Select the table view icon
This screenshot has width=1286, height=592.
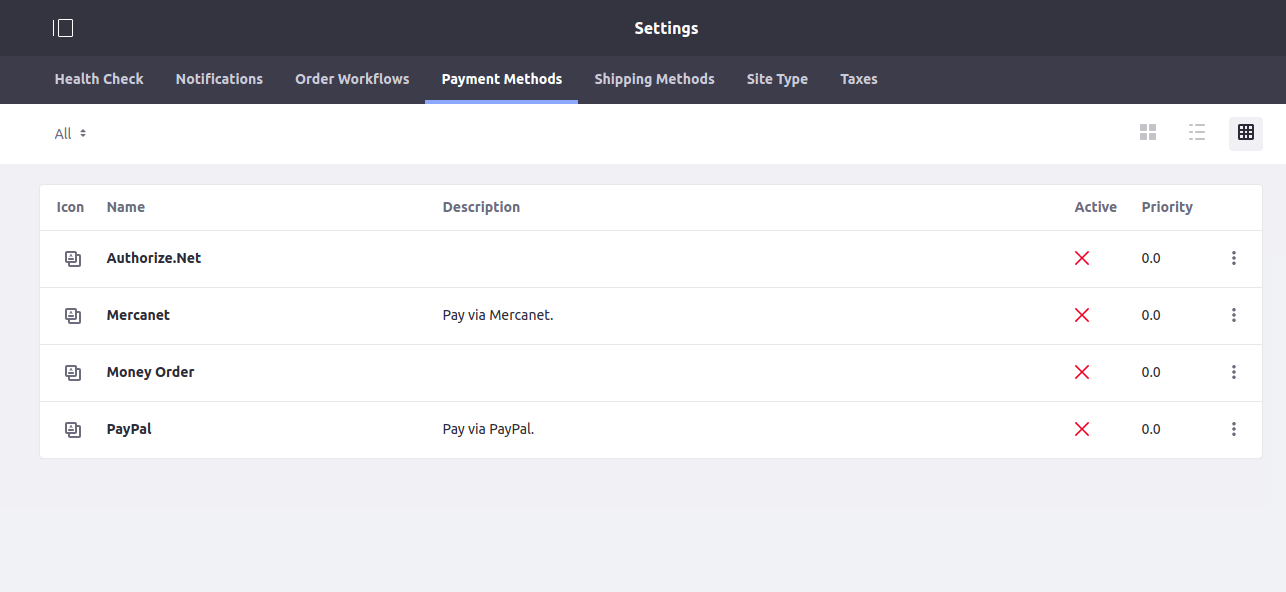1246,132
